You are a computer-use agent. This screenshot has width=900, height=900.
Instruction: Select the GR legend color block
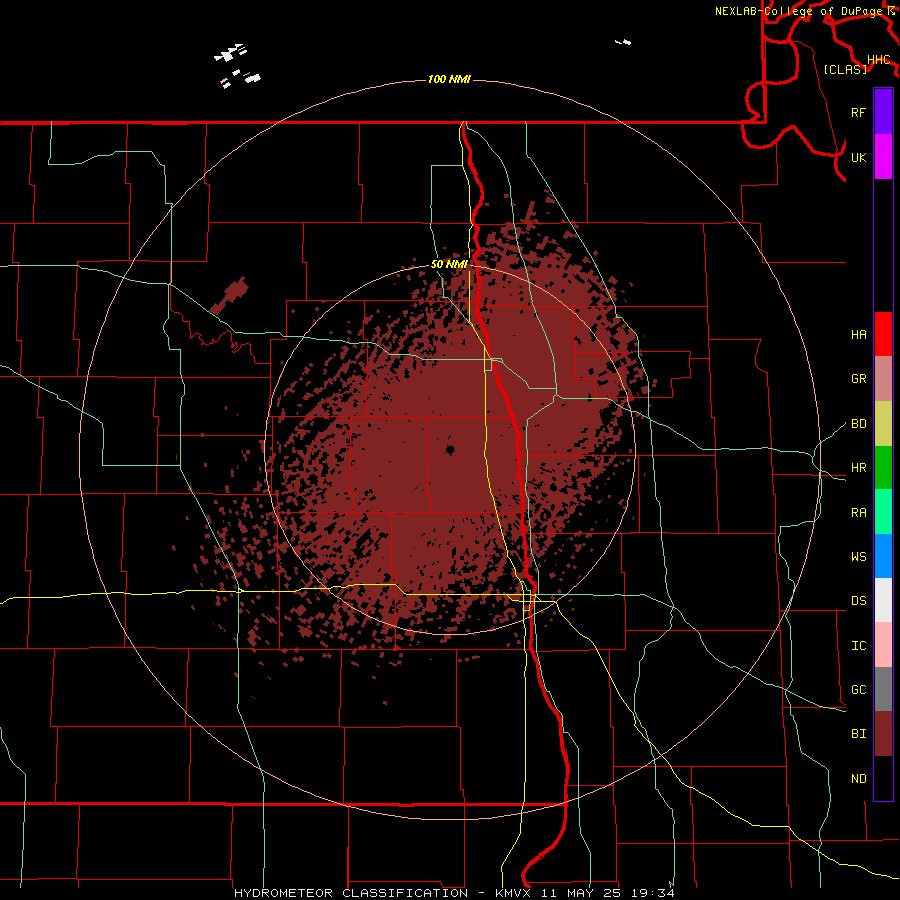[883, 378]
